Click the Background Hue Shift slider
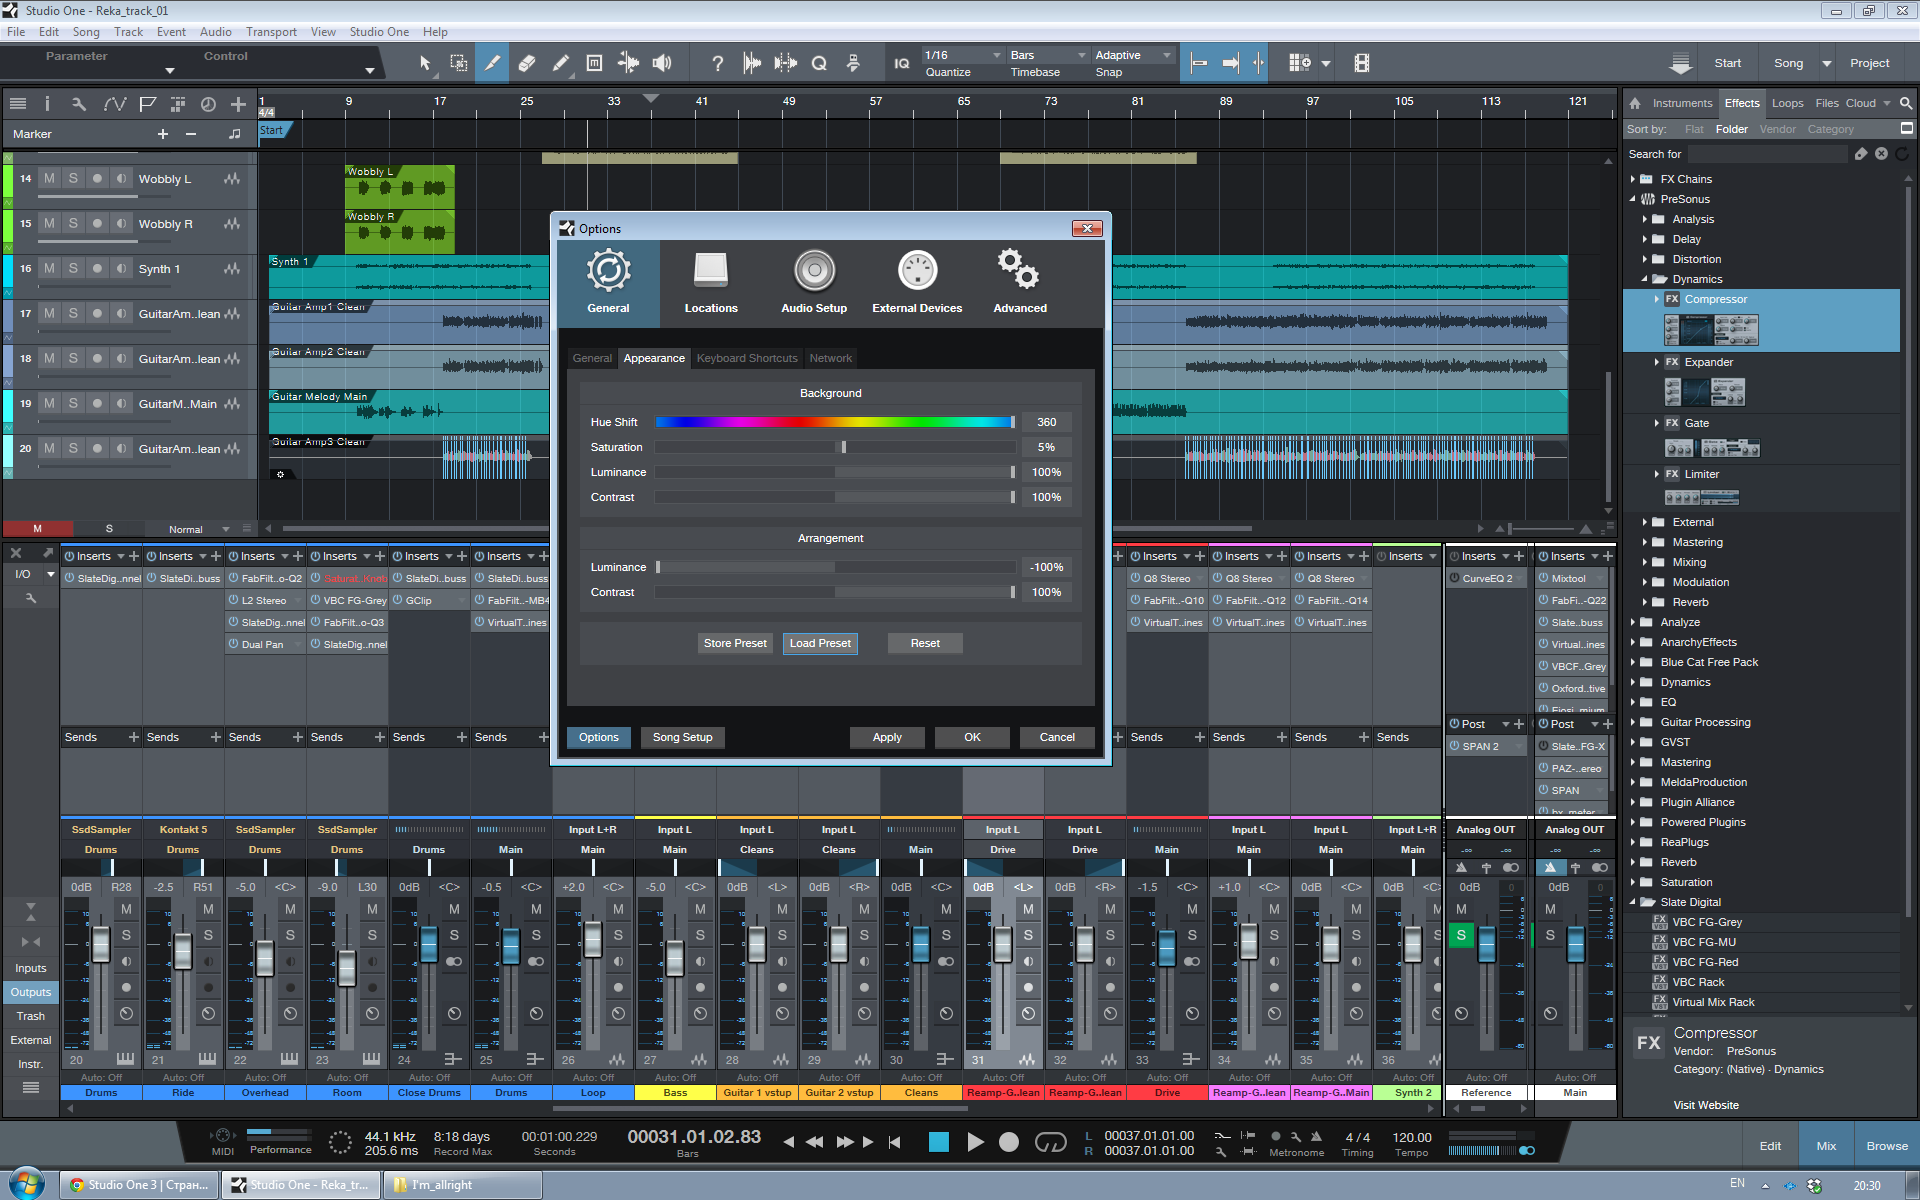Screen dimensions: 1920x1200 (835, 422)
